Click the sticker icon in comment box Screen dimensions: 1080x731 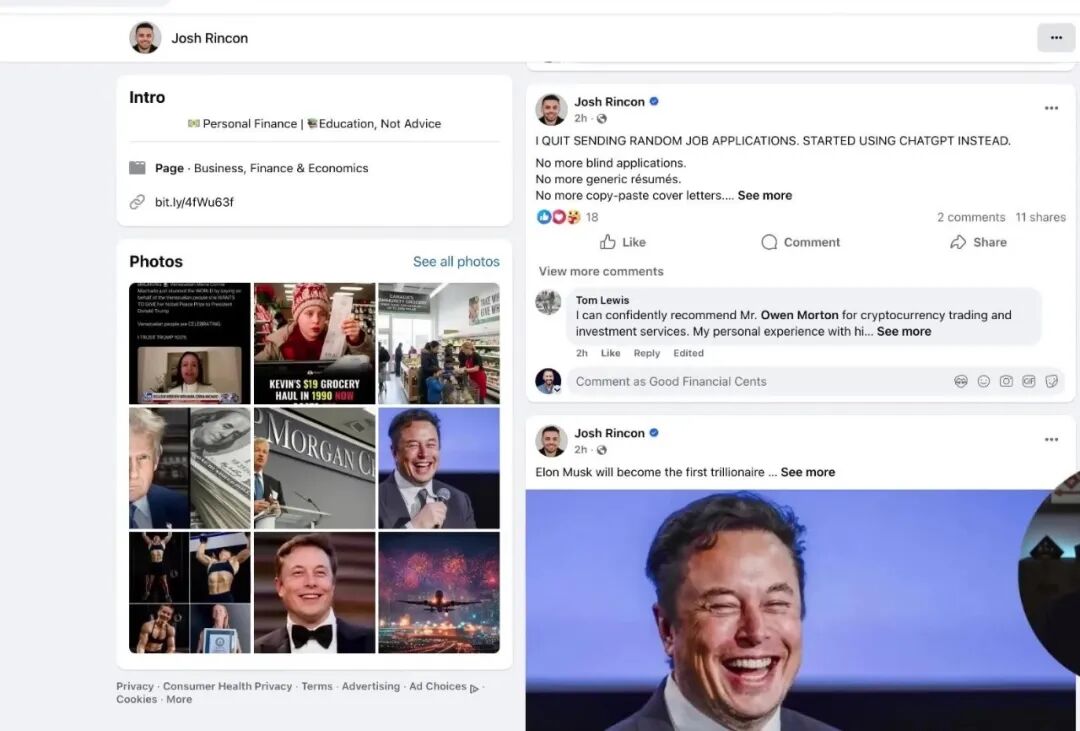coord(1052,381)
